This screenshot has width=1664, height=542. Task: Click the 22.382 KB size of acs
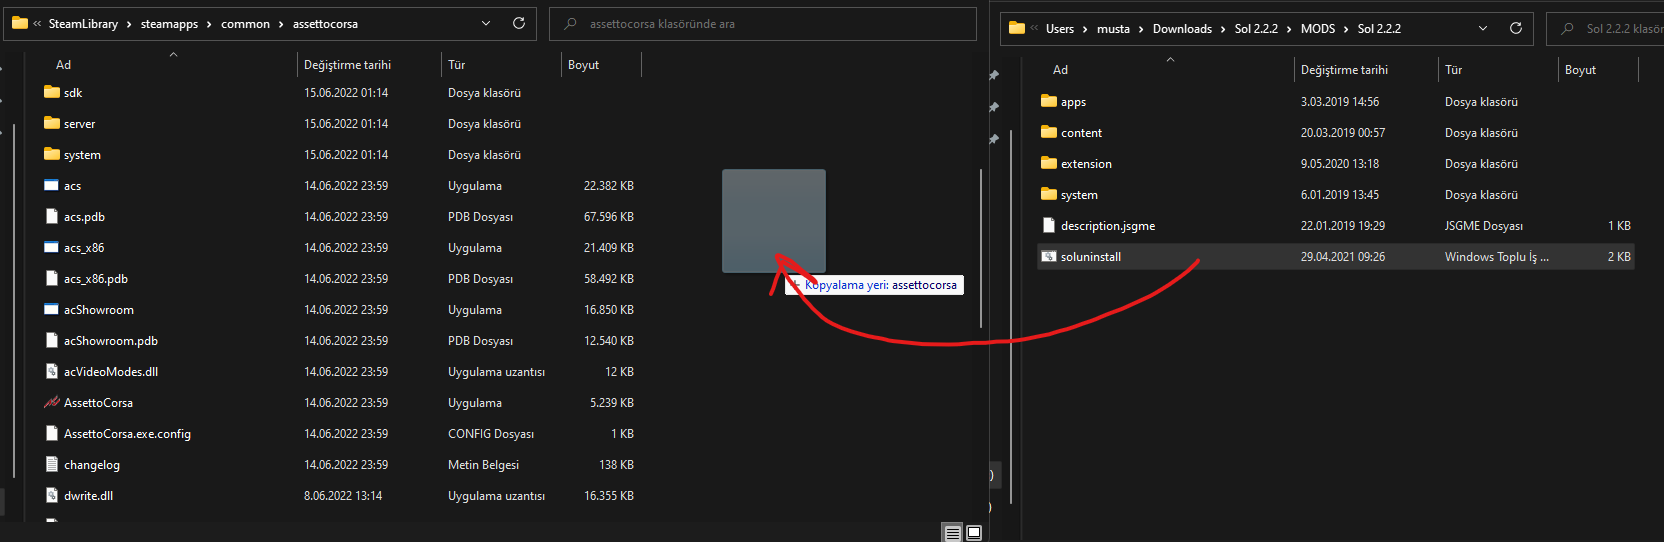click(608, 186)
